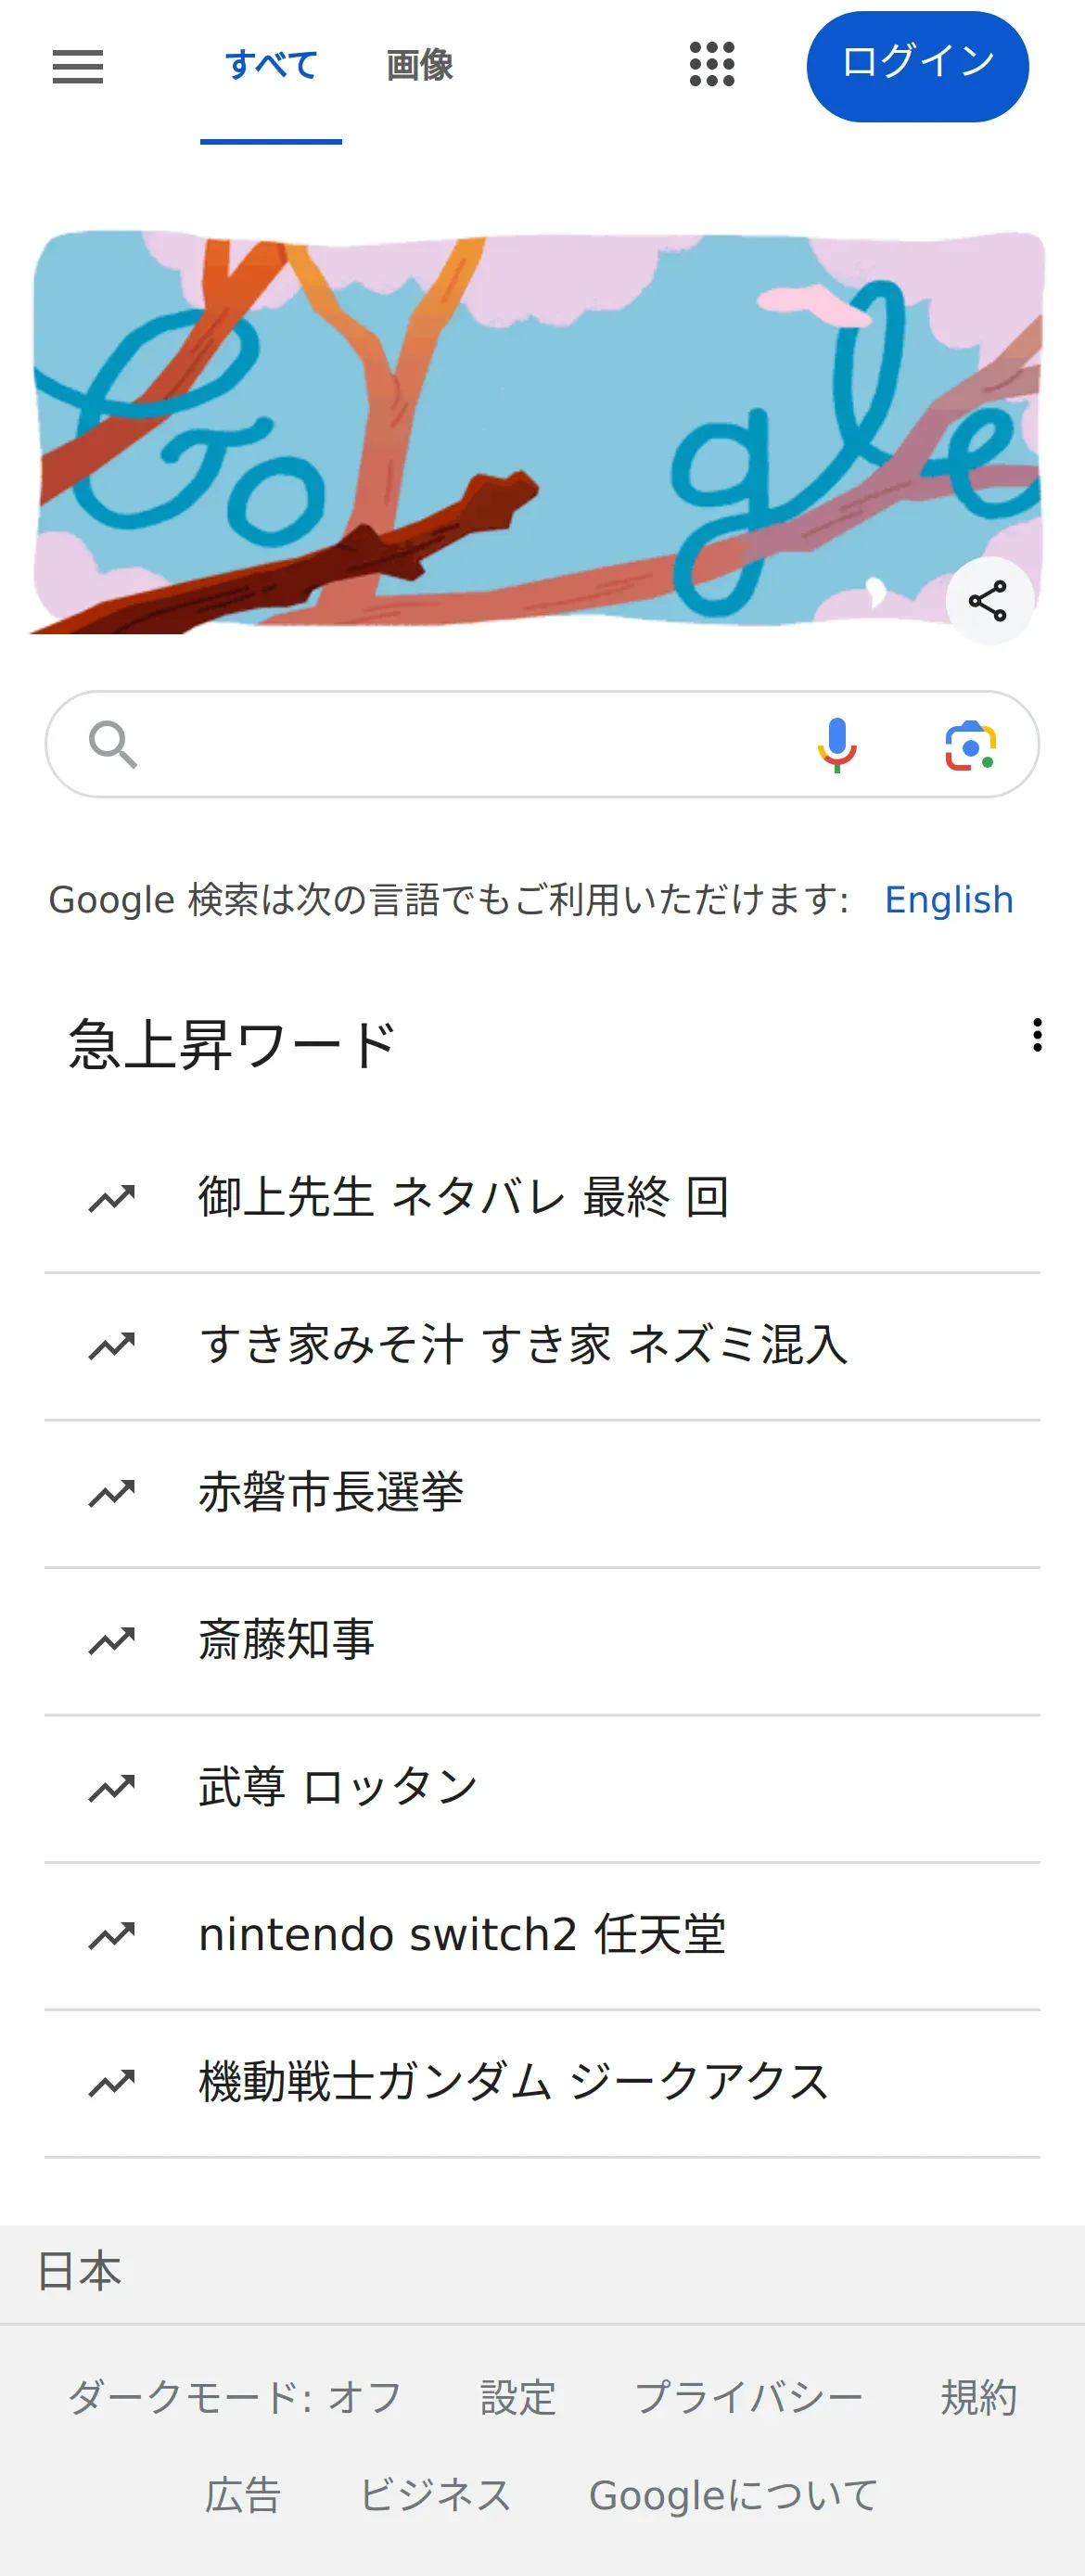
Task: Open trending searches three-dot options
Action: (1037, 1035)
